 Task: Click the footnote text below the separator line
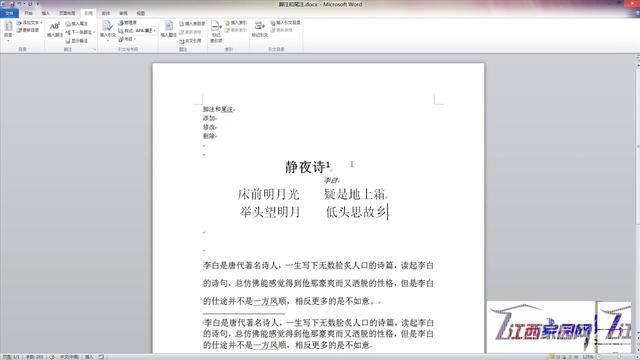(318, 334)
